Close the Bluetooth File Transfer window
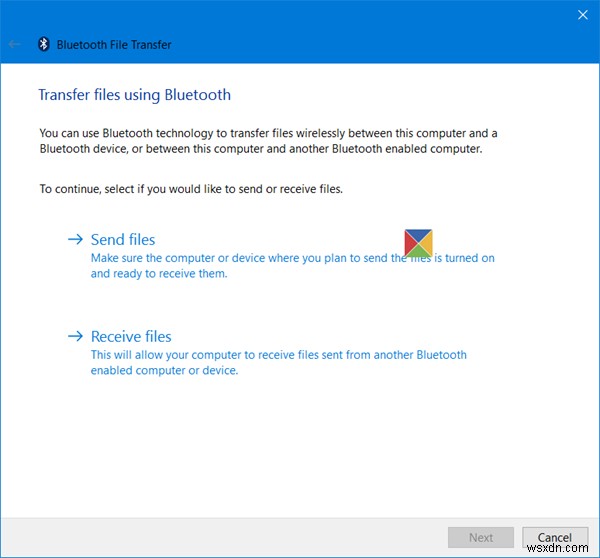The width and height of the screenshot is (600, 558). tap(582, 15)
